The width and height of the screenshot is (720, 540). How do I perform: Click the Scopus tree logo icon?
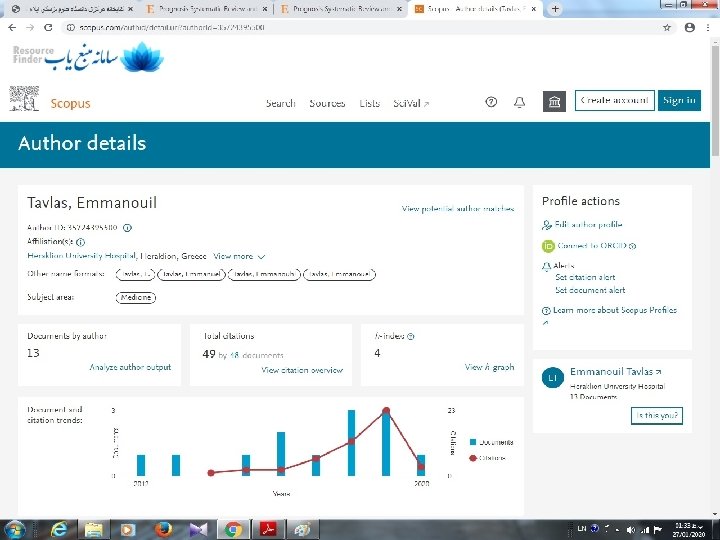24,98
